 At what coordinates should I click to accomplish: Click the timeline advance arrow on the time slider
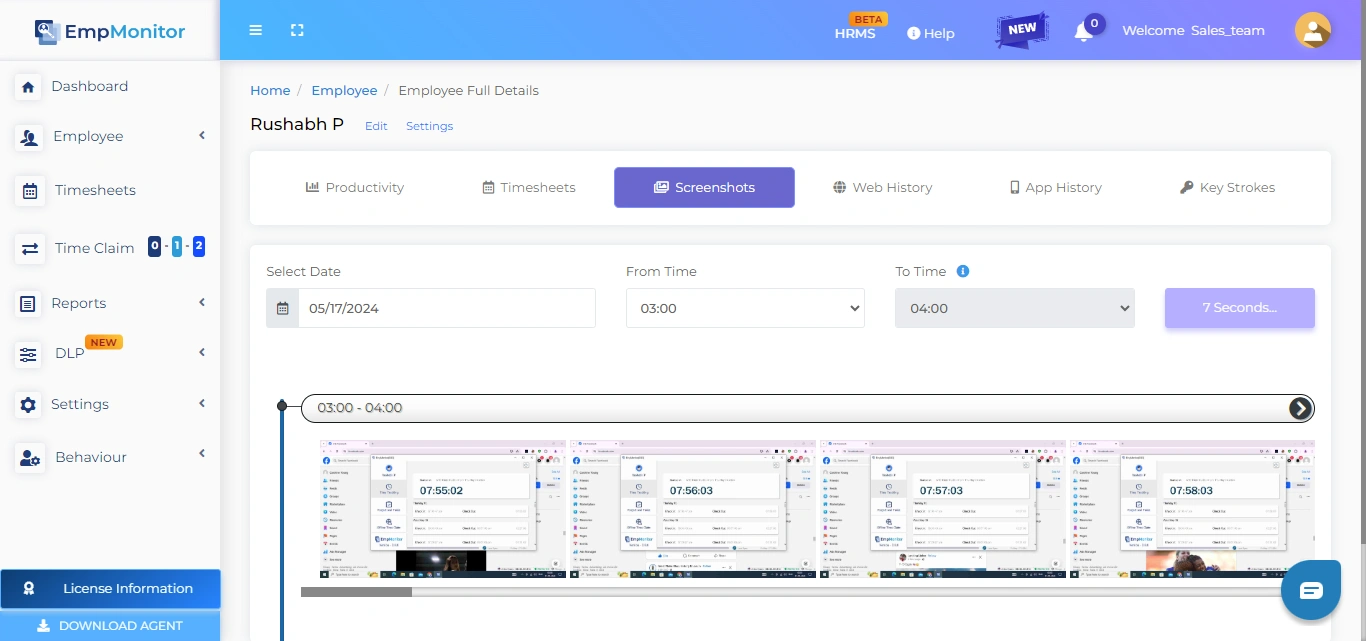click(1300, 408)
